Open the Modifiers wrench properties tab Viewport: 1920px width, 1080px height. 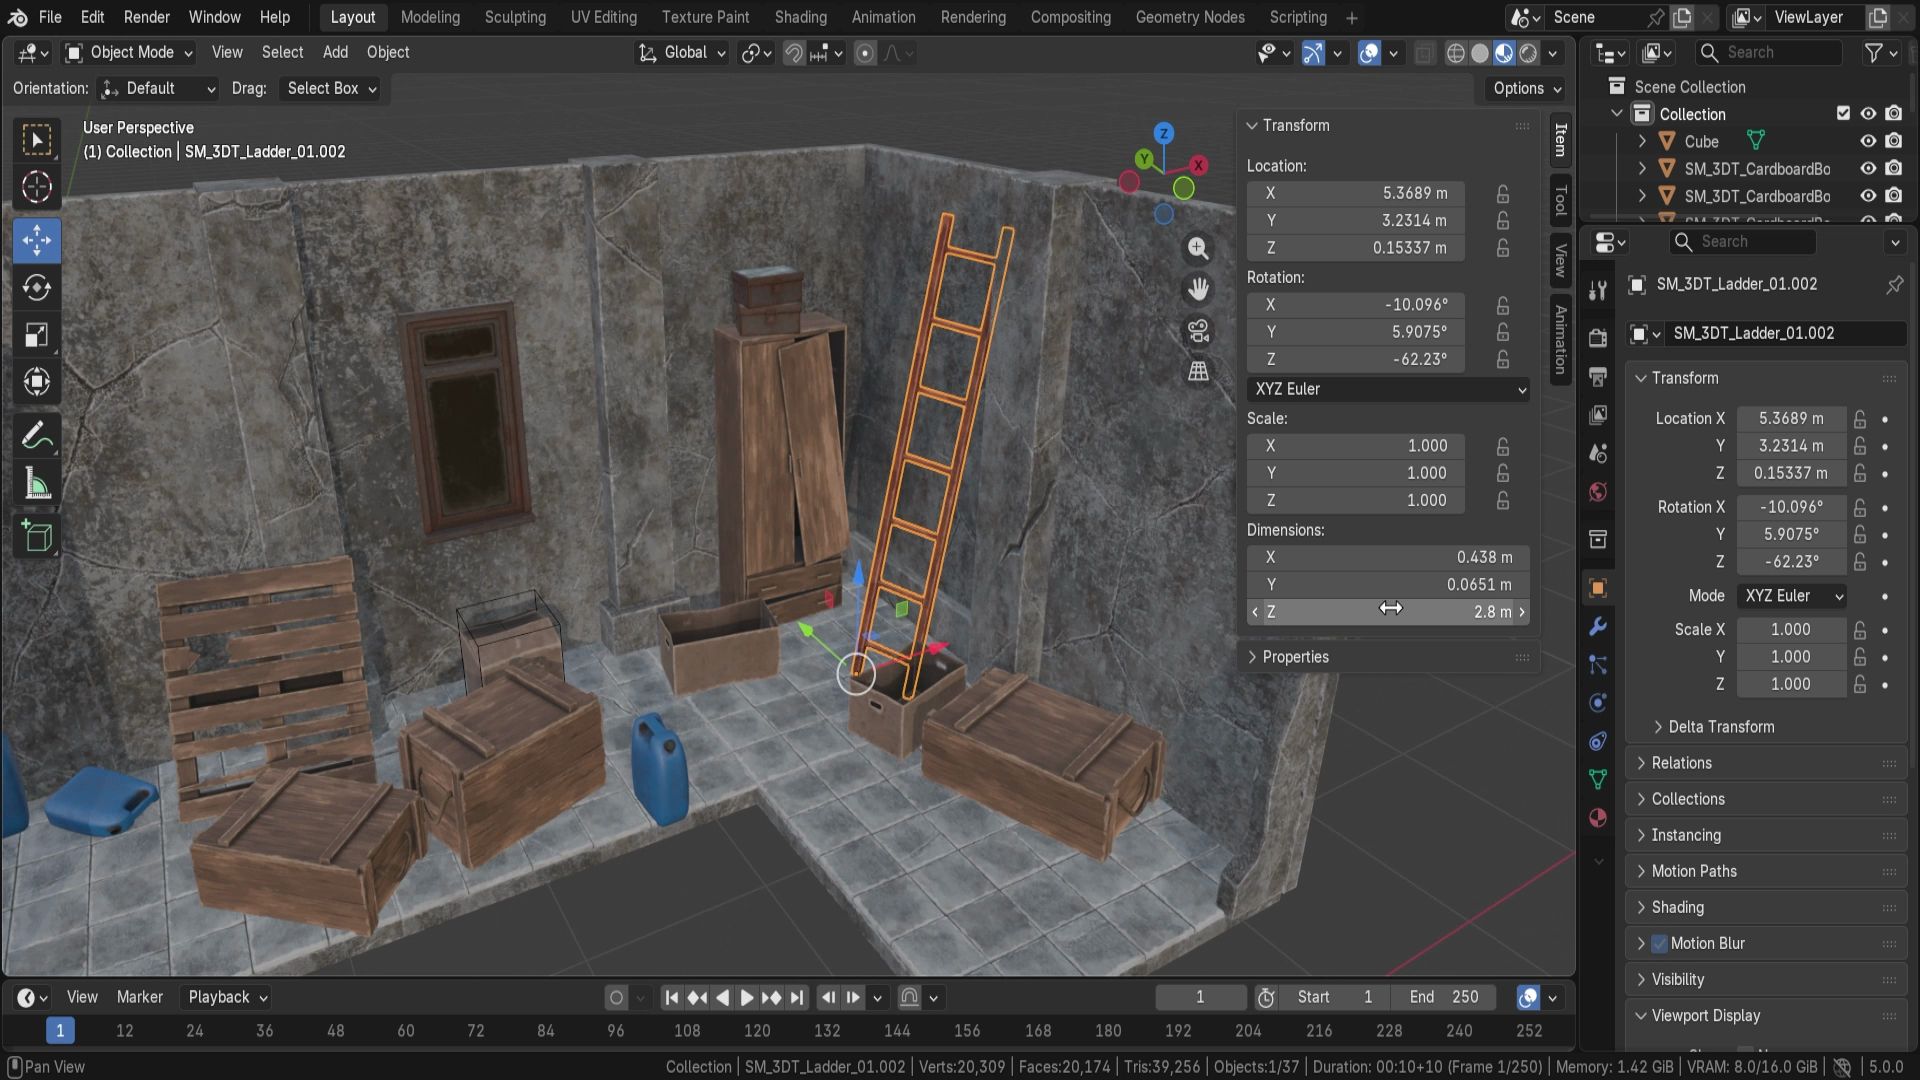click(x=1598, y=627)
